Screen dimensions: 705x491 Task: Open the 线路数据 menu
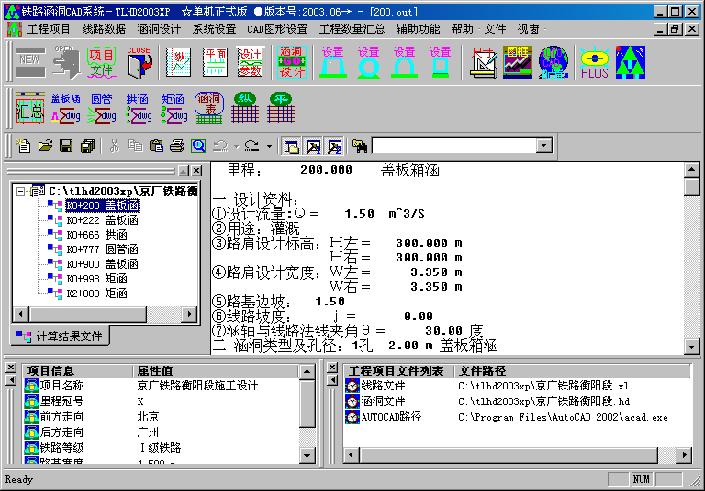(104, 29)
